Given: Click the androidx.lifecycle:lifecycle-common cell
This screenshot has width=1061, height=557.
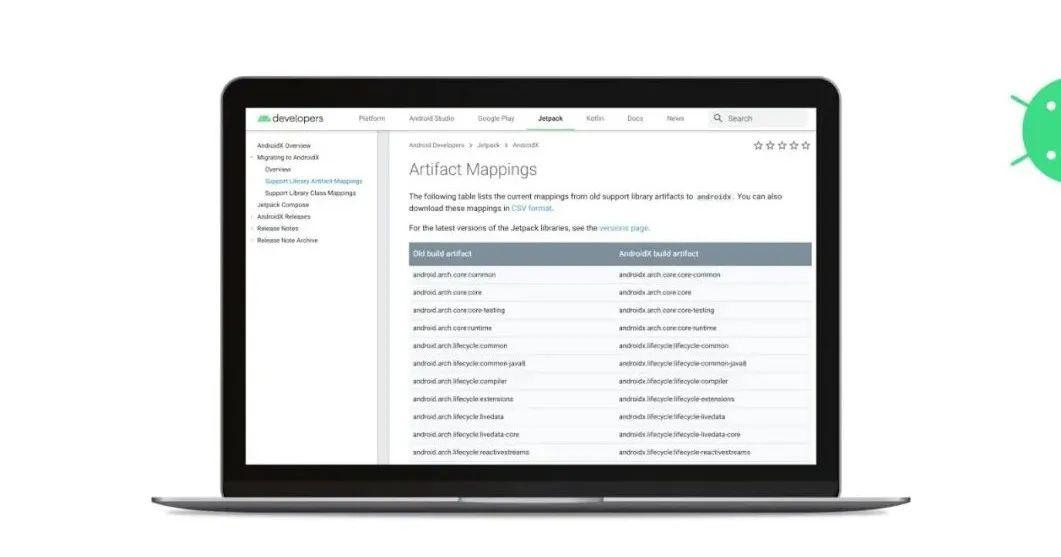Looking at the screenshot, I should coord(673,346).
